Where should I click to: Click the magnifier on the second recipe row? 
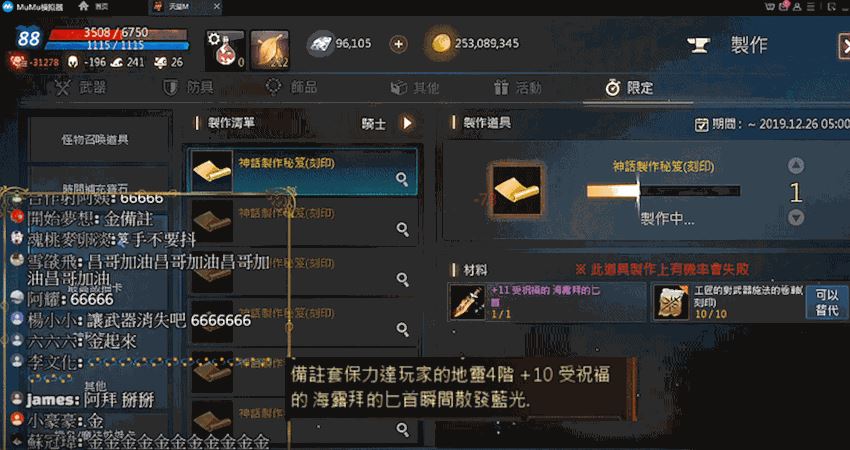coord(402,229)
